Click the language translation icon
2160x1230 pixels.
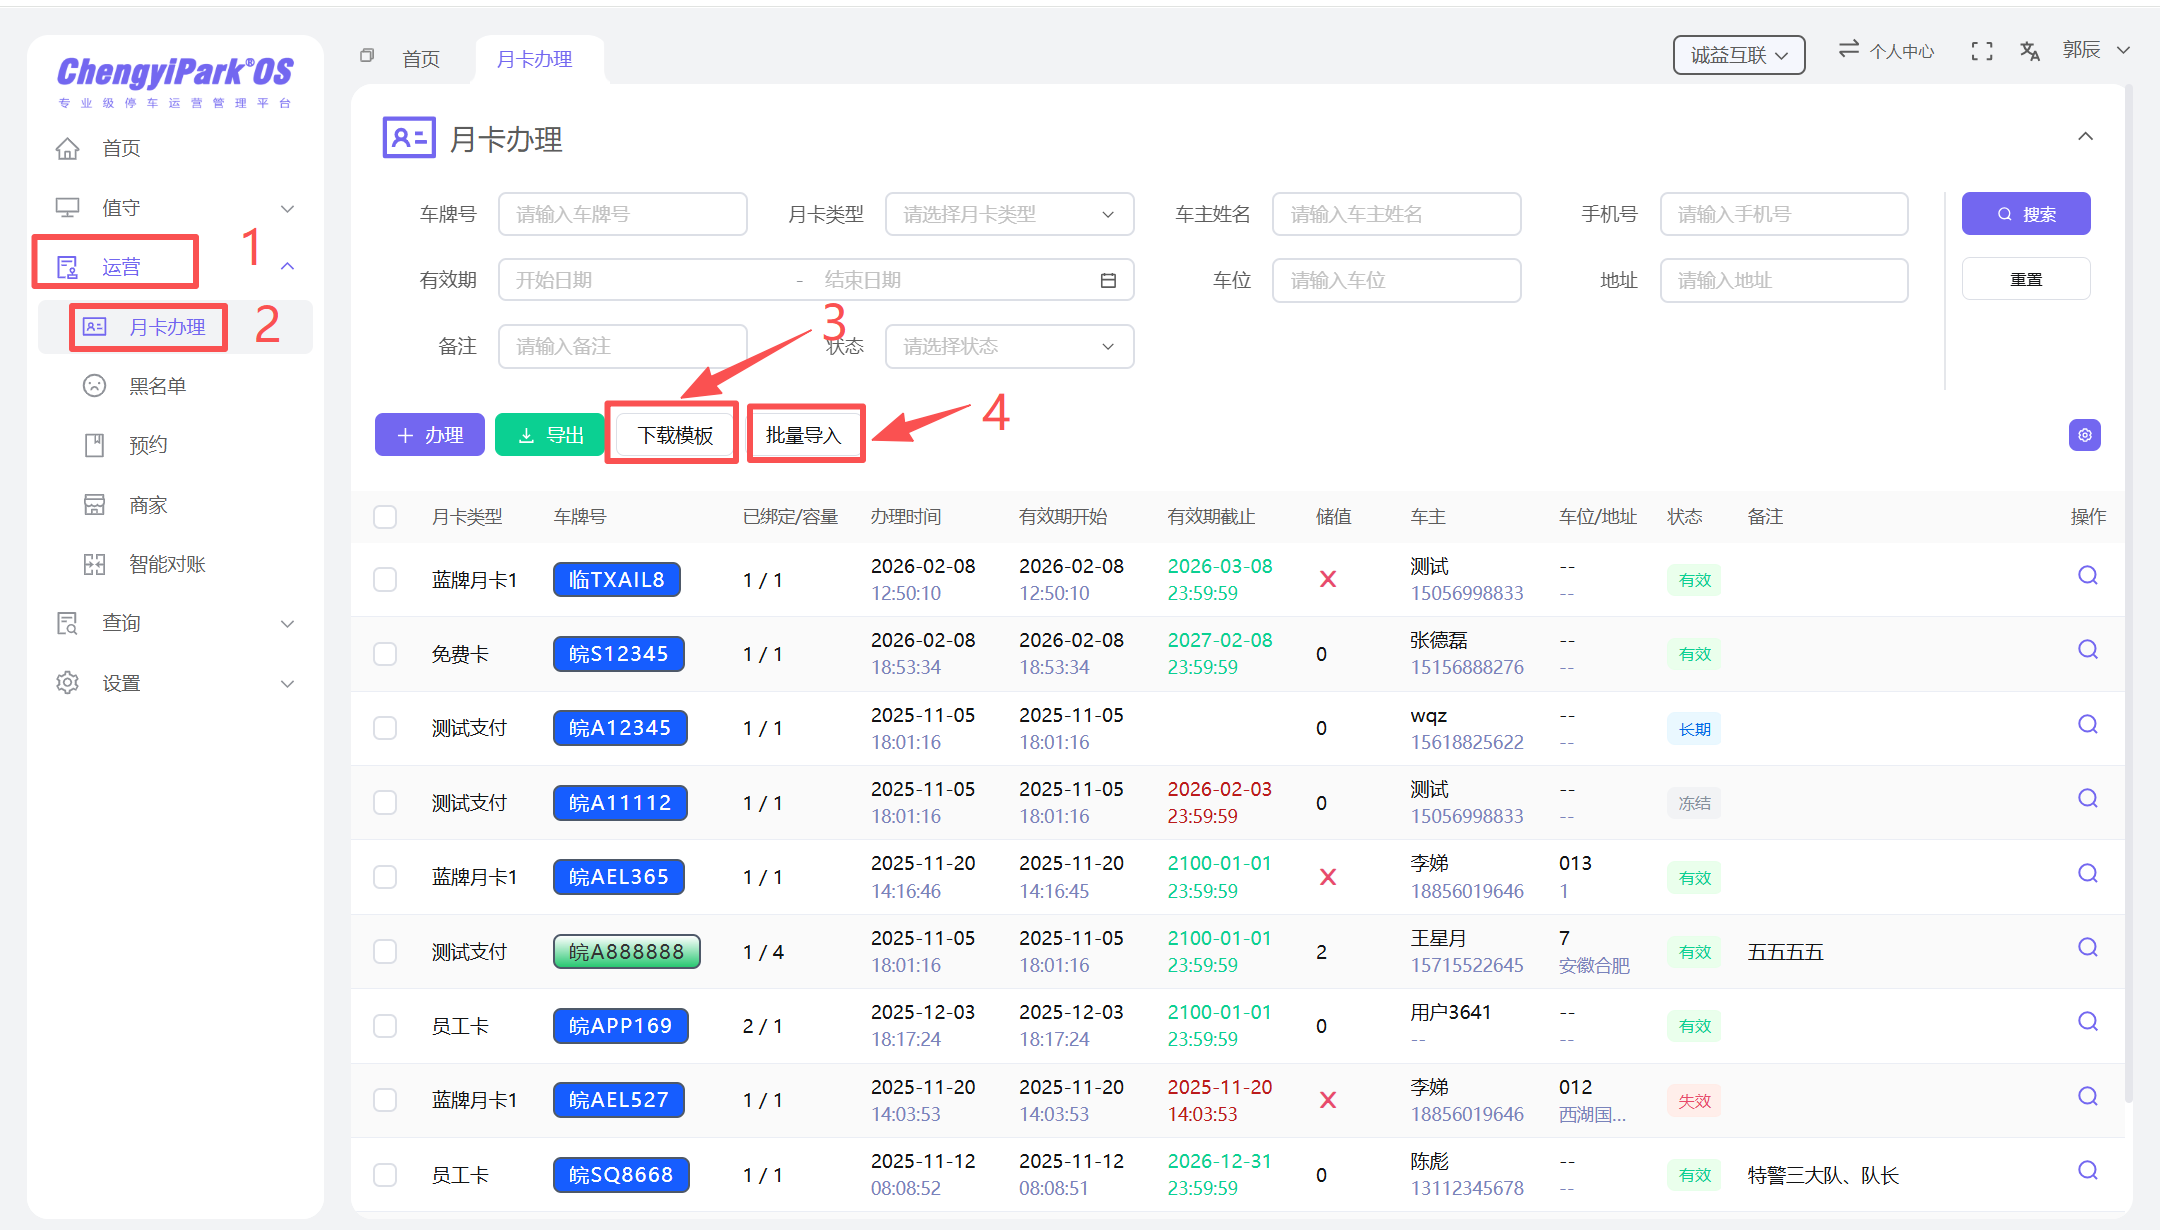coord(2029,51)
